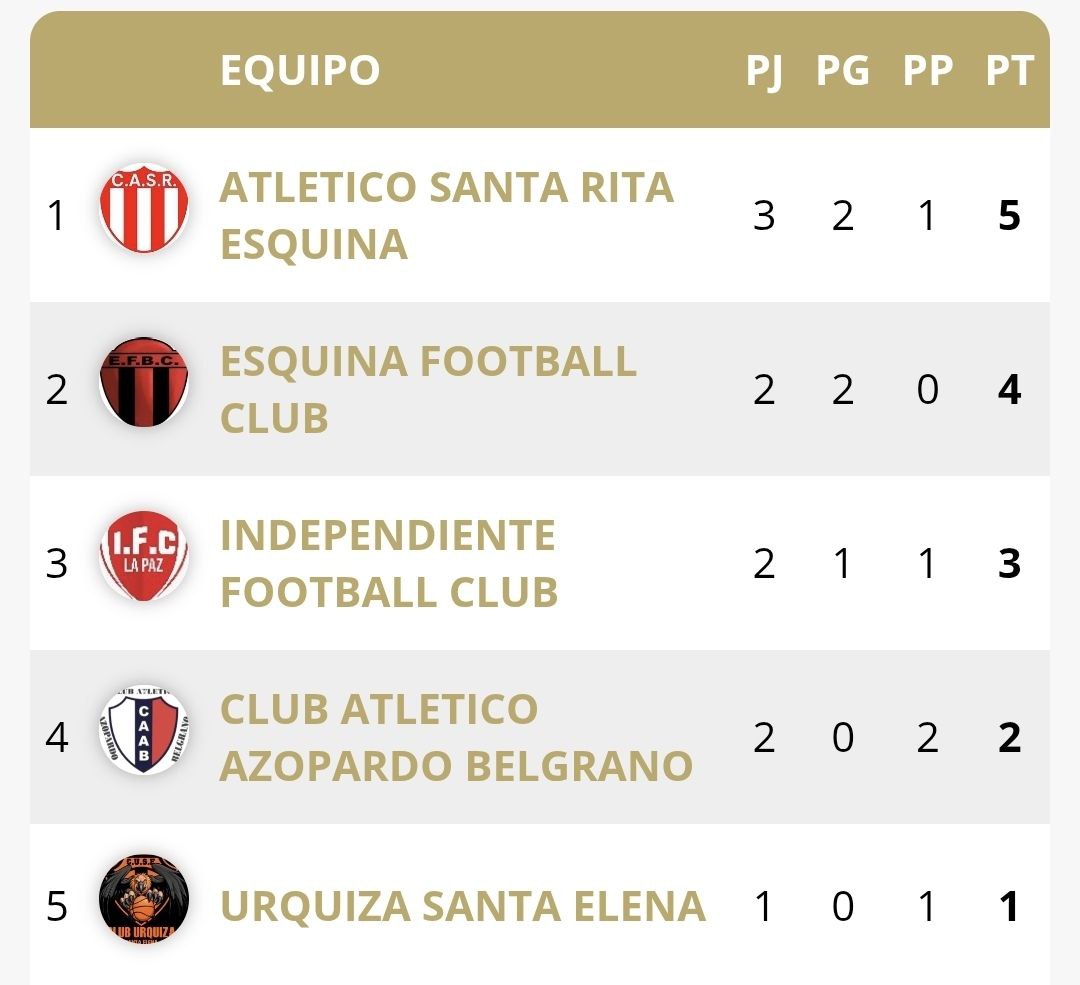The width and height of the screenshot is (1080, 985).
Task: Open URQUIZA SANTA ELENA team link
Action: pos(463,906)
